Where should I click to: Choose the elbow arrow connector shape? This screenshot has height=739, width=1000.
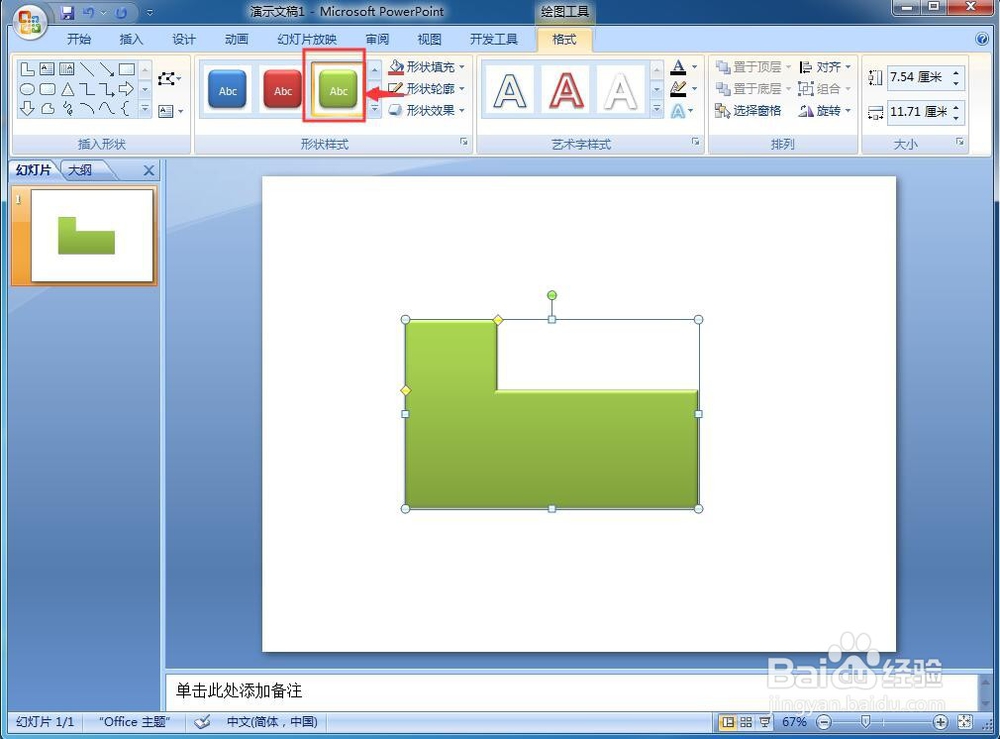pos(107,89)
